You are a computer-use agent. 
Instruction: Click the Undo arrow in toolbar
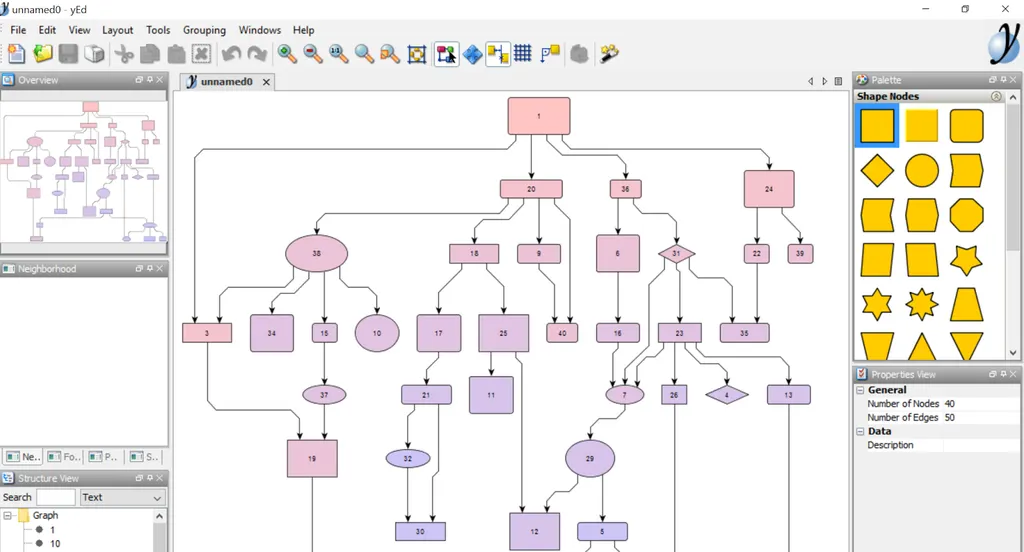[x=231, y=54]
